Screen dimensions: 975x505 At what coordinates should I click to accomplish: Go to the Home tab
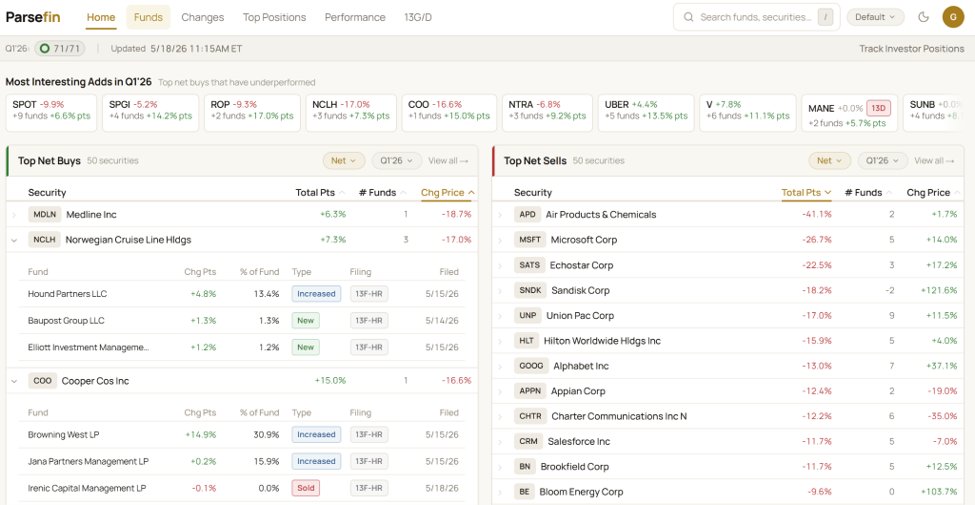click(101, 17)
